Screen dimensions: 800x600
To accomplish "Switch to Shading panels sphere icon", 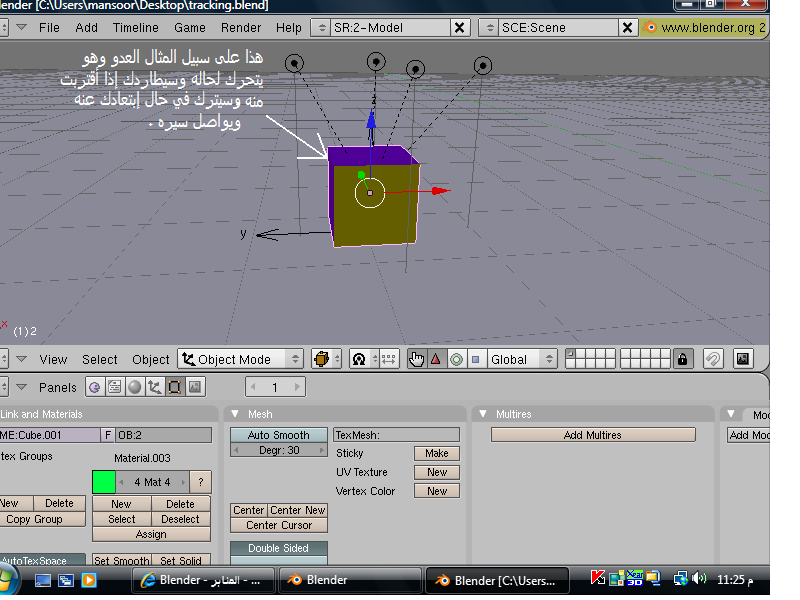I will 135,387.
